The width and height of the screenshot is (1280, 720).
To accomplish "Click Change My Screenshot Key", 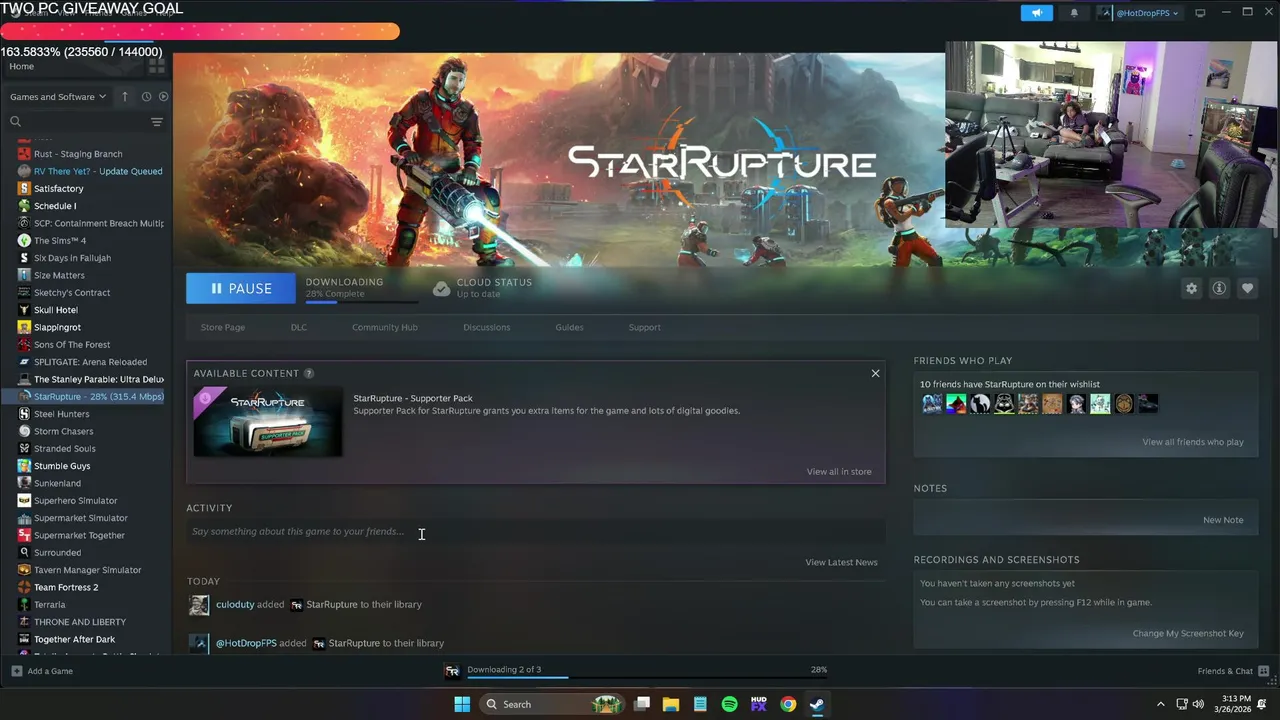I will (1188, 633).
